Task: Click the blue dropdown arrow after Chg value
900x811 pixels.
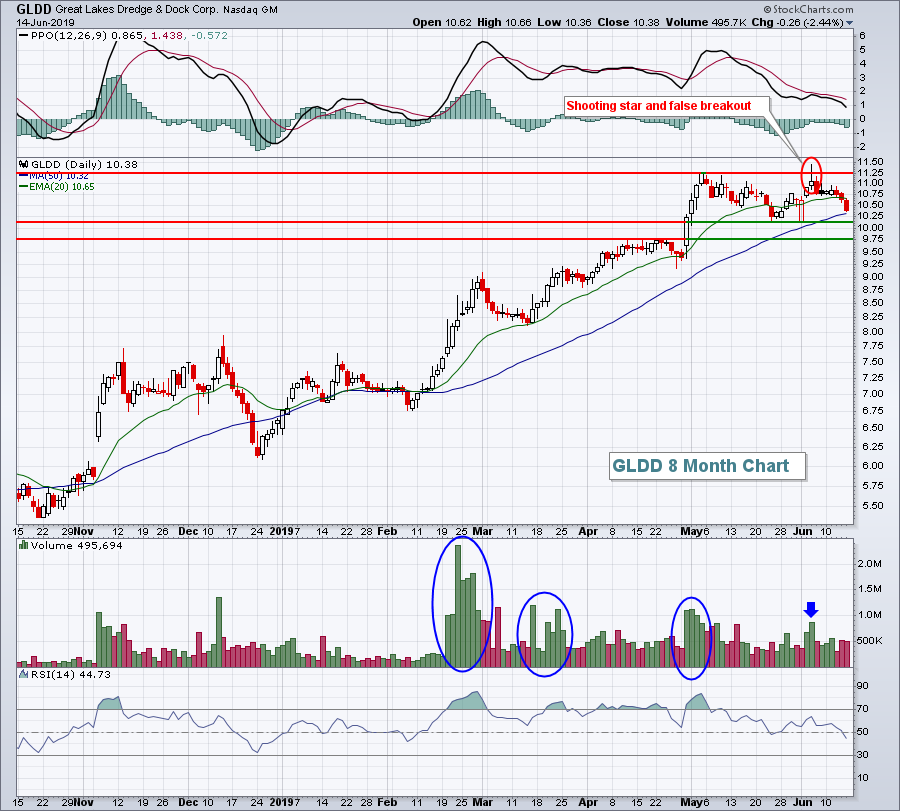Action: [x=849, y=23]
